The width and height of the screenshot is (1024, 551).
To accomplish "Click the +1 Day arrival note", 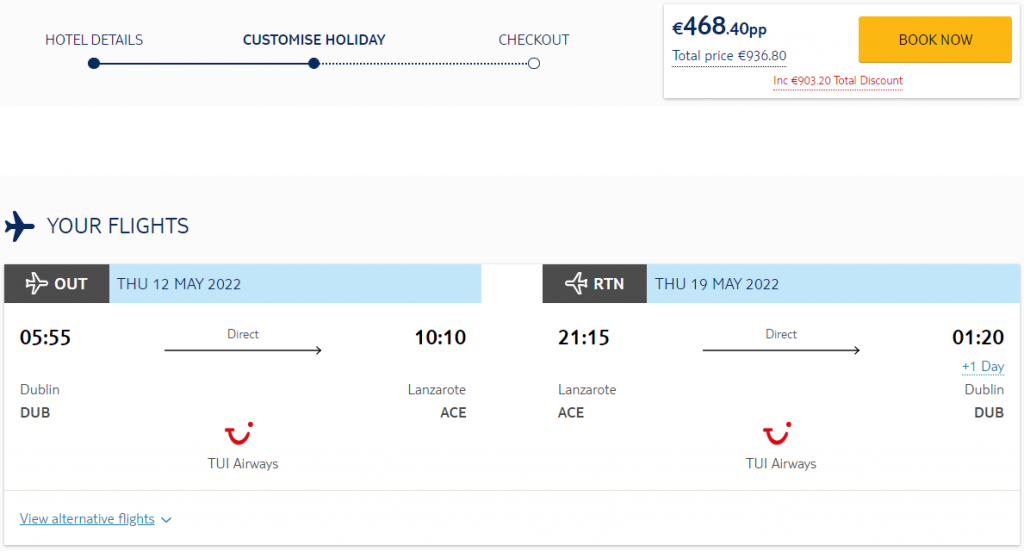I will click(983, 367).
